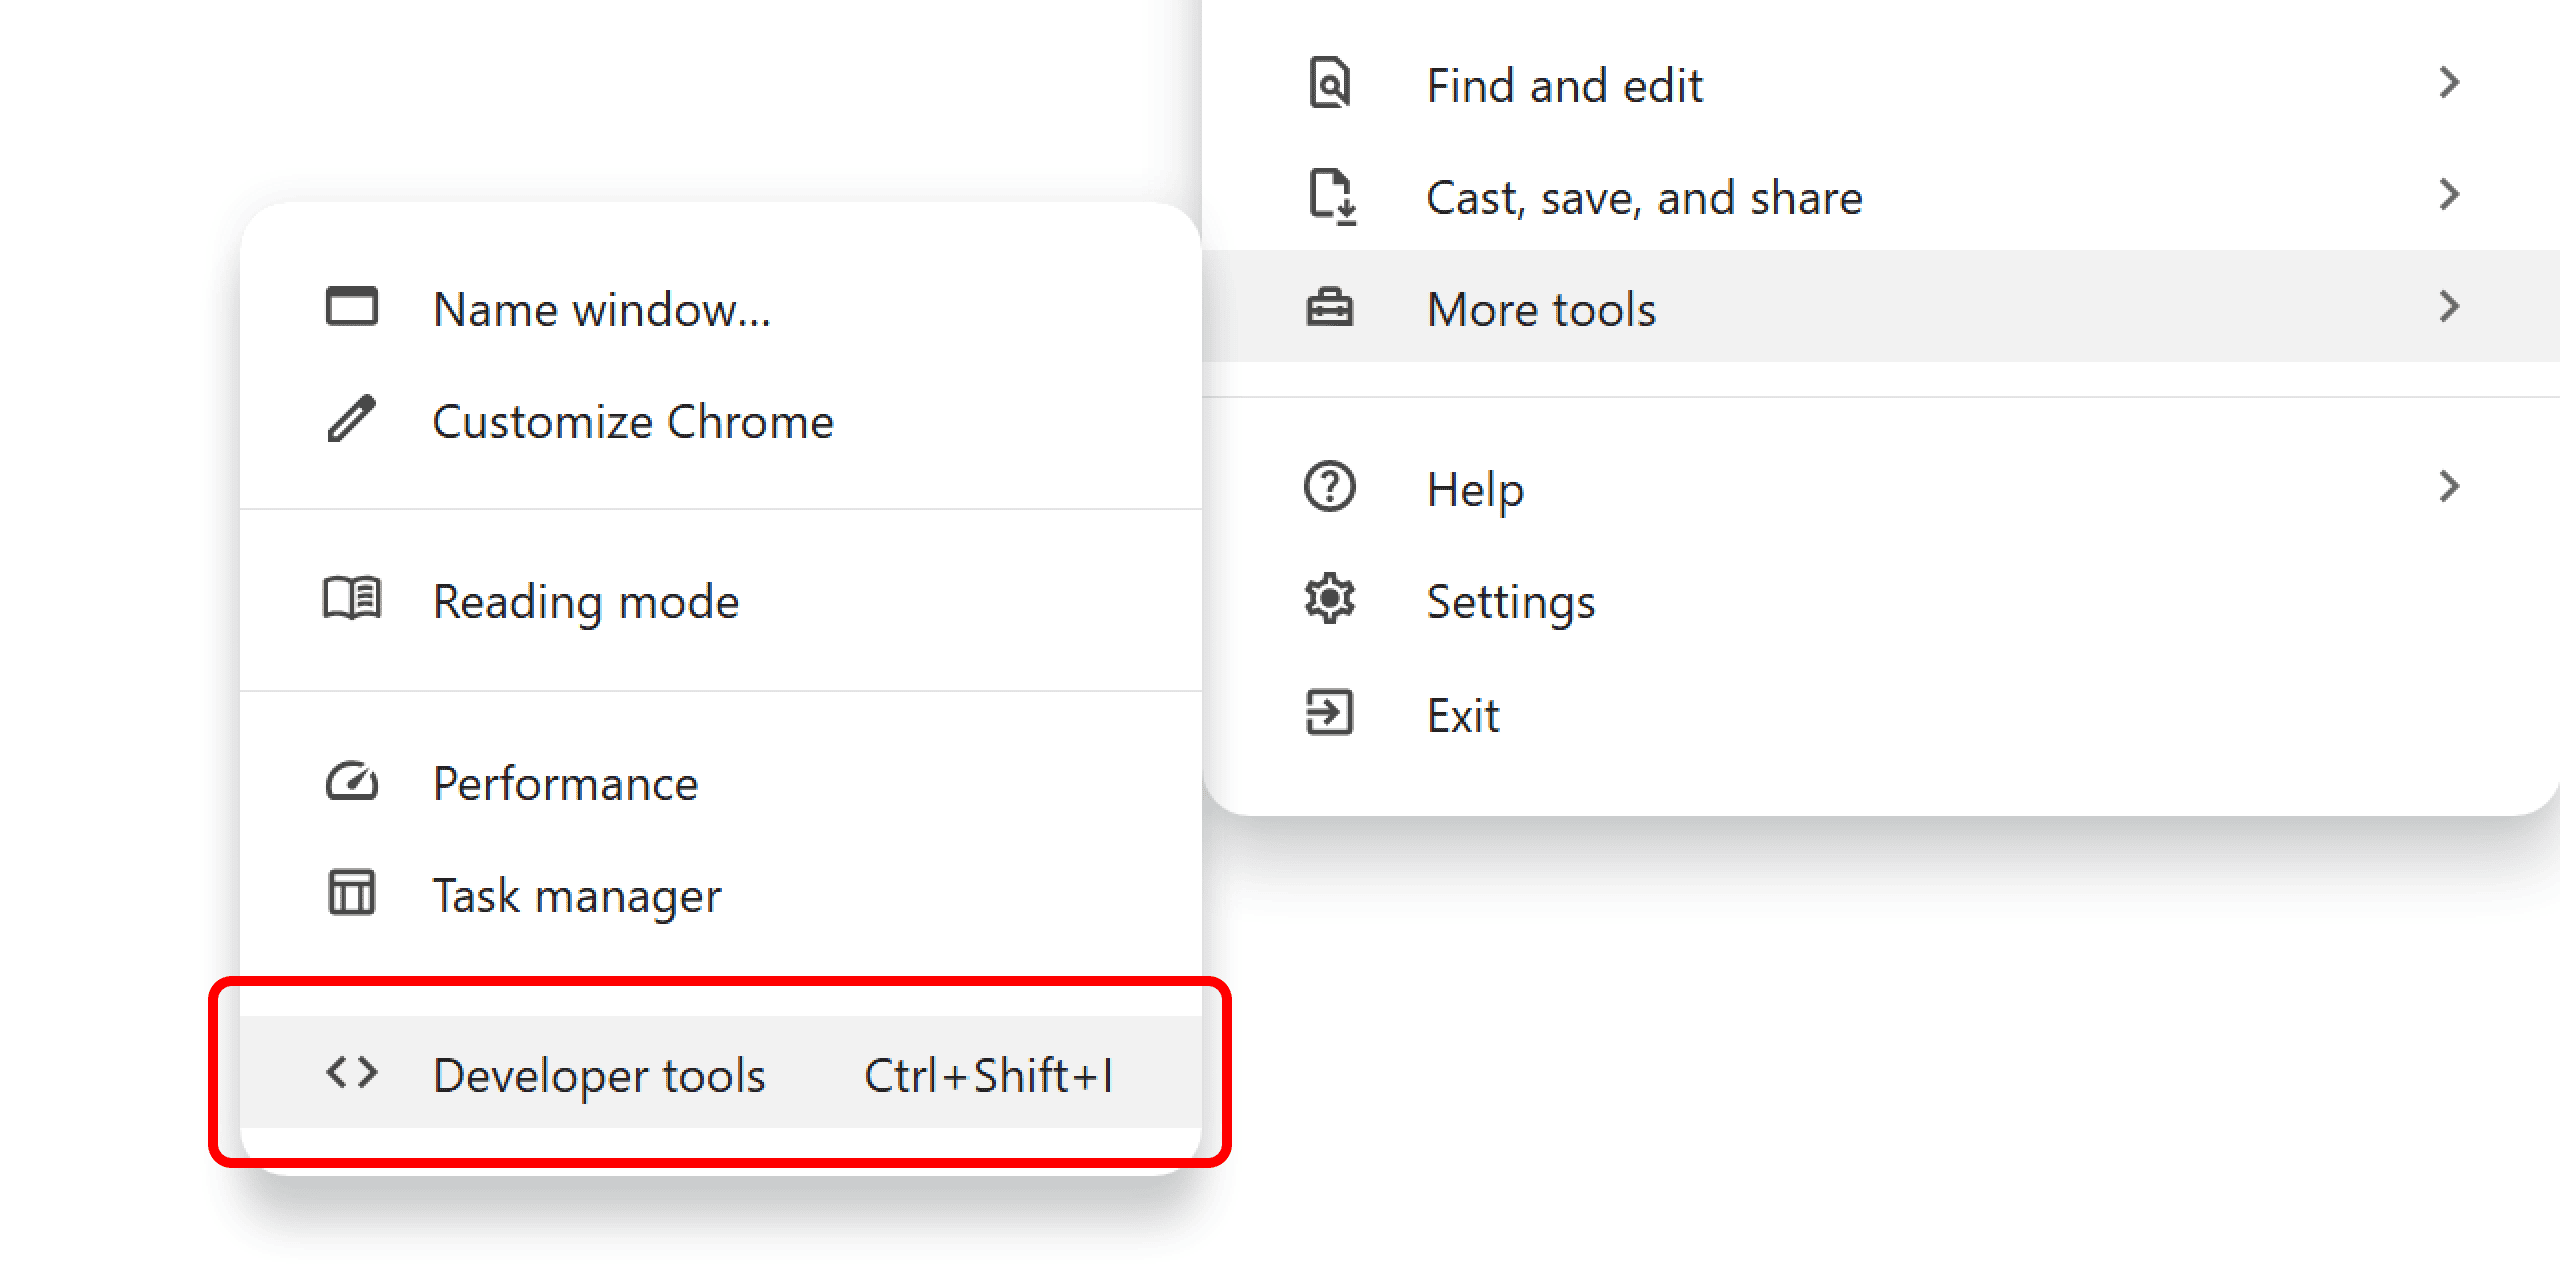Click the Reading mode book icon
The image size is (2560, 1280).
(x=352, y=600)
